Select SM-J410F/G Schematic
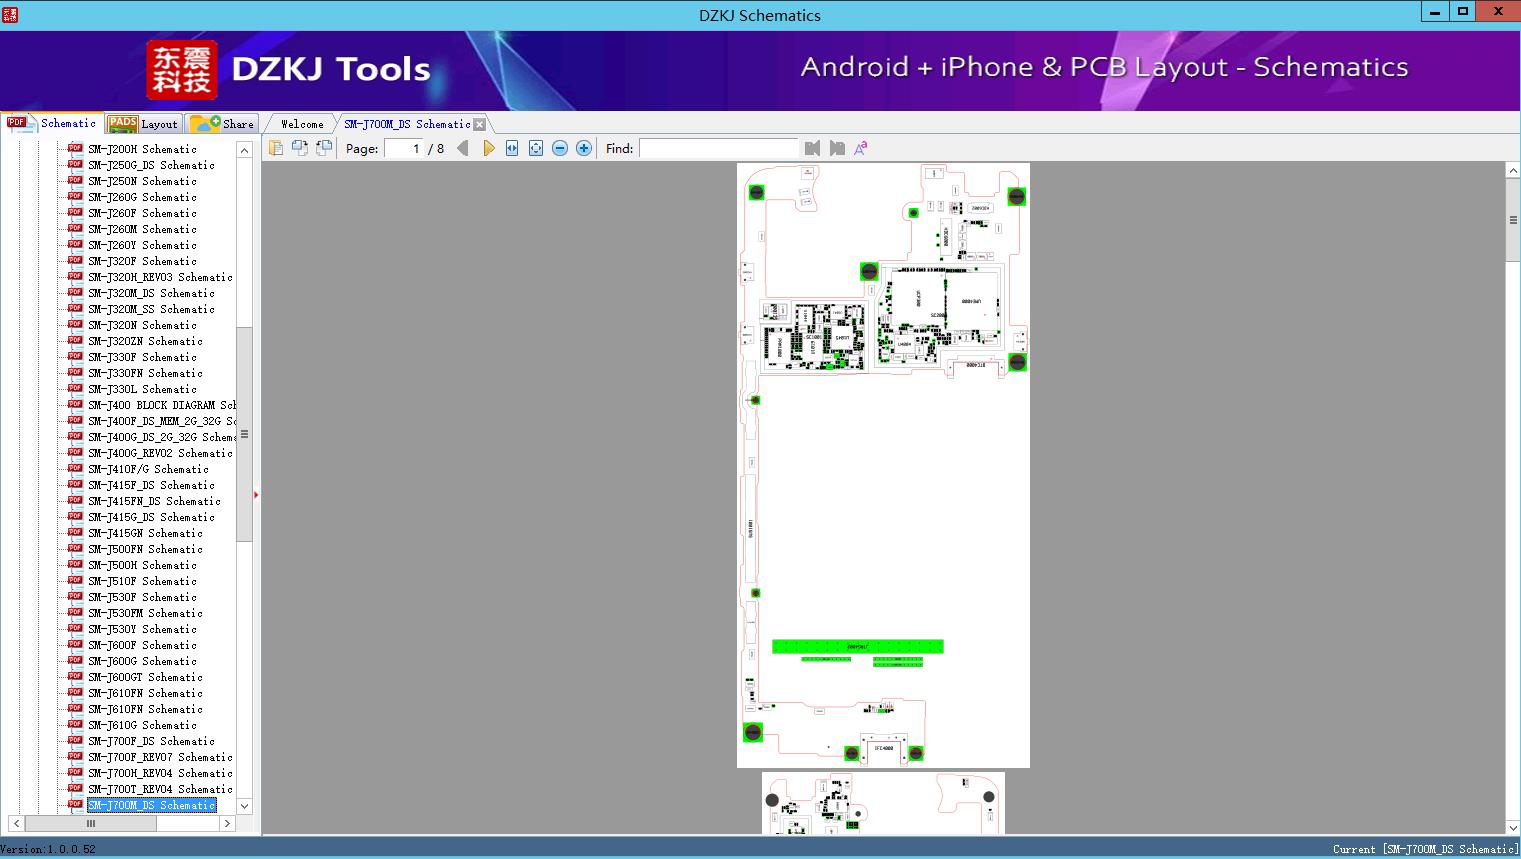Image resolution: width=1521 pixels, height=859 pixels. [148, 469]
